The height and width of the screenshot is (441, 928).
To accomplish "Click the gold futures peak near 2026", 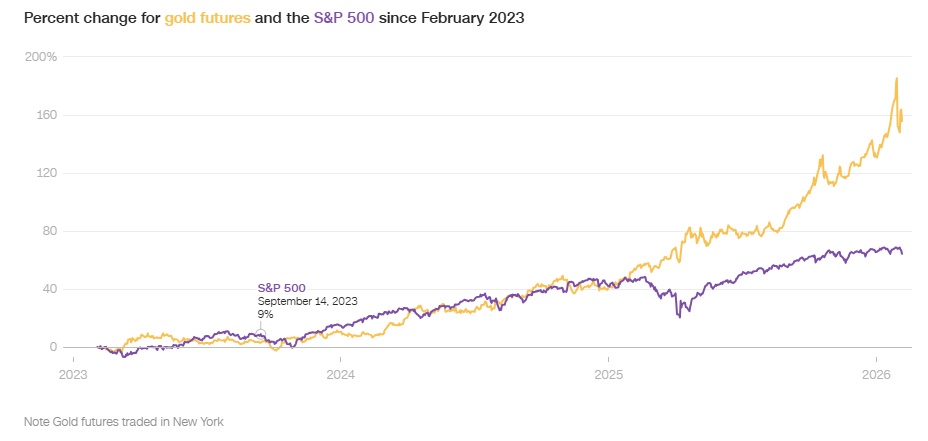I will click(x=897, y=79).
